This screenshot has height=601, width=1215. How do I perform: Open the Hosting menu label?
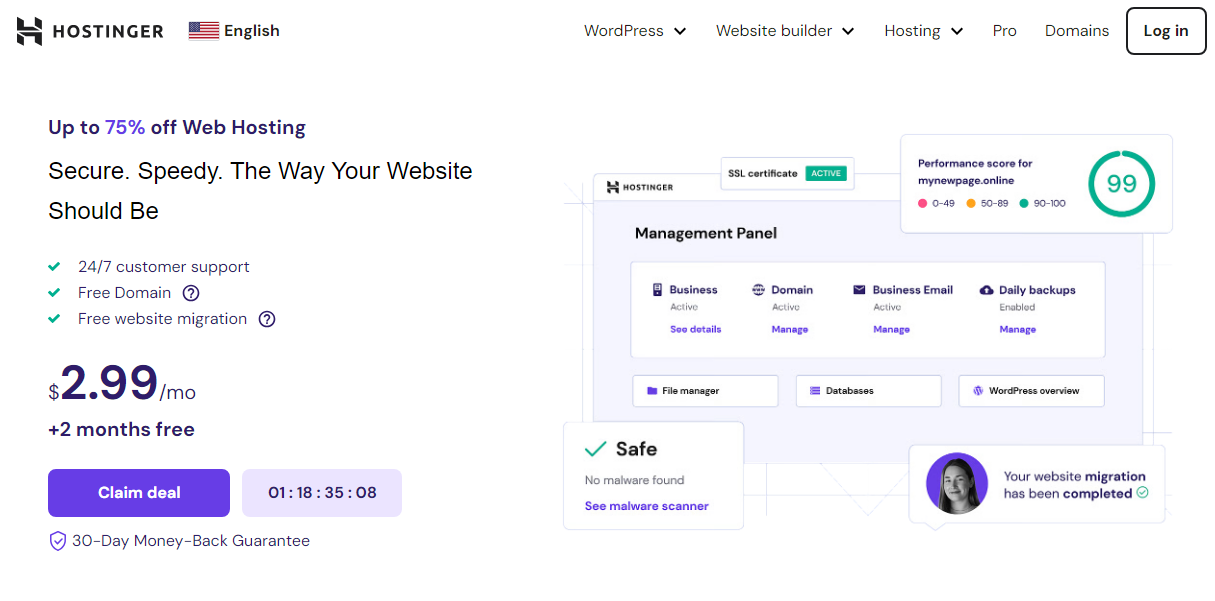click(912, 31)
